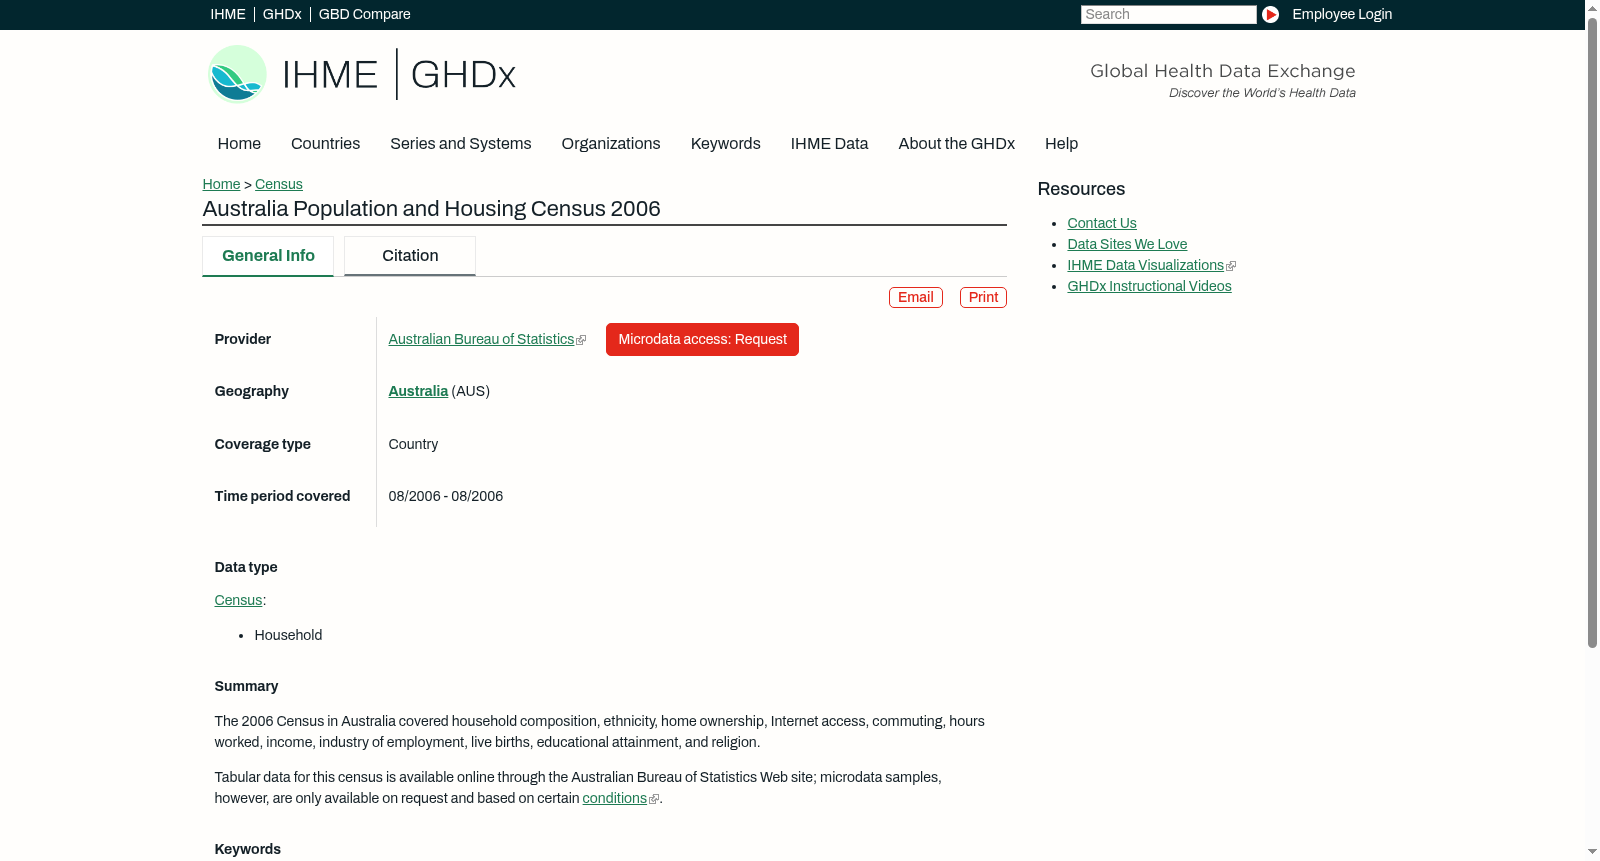The image size is (1600, 861).
Task: Open IHME link in top bar
Action: (x=228, y=14)
